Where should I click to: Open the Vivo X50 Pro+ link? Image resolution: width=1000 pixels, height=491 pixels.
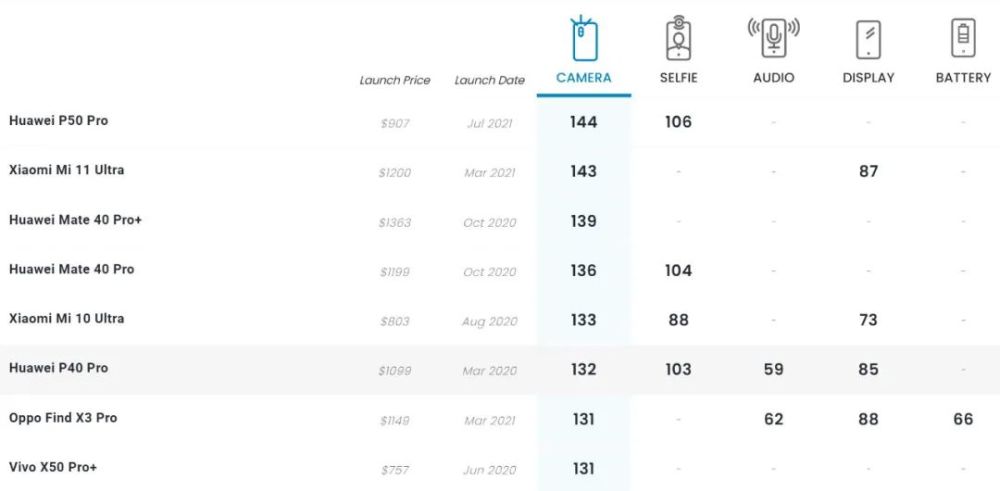53,467
